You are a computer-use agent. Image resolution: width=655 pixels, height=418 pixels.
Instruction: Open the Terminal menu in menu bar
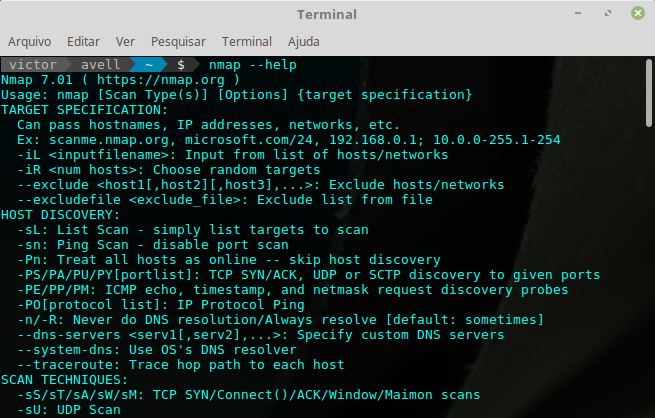[246, 42]
